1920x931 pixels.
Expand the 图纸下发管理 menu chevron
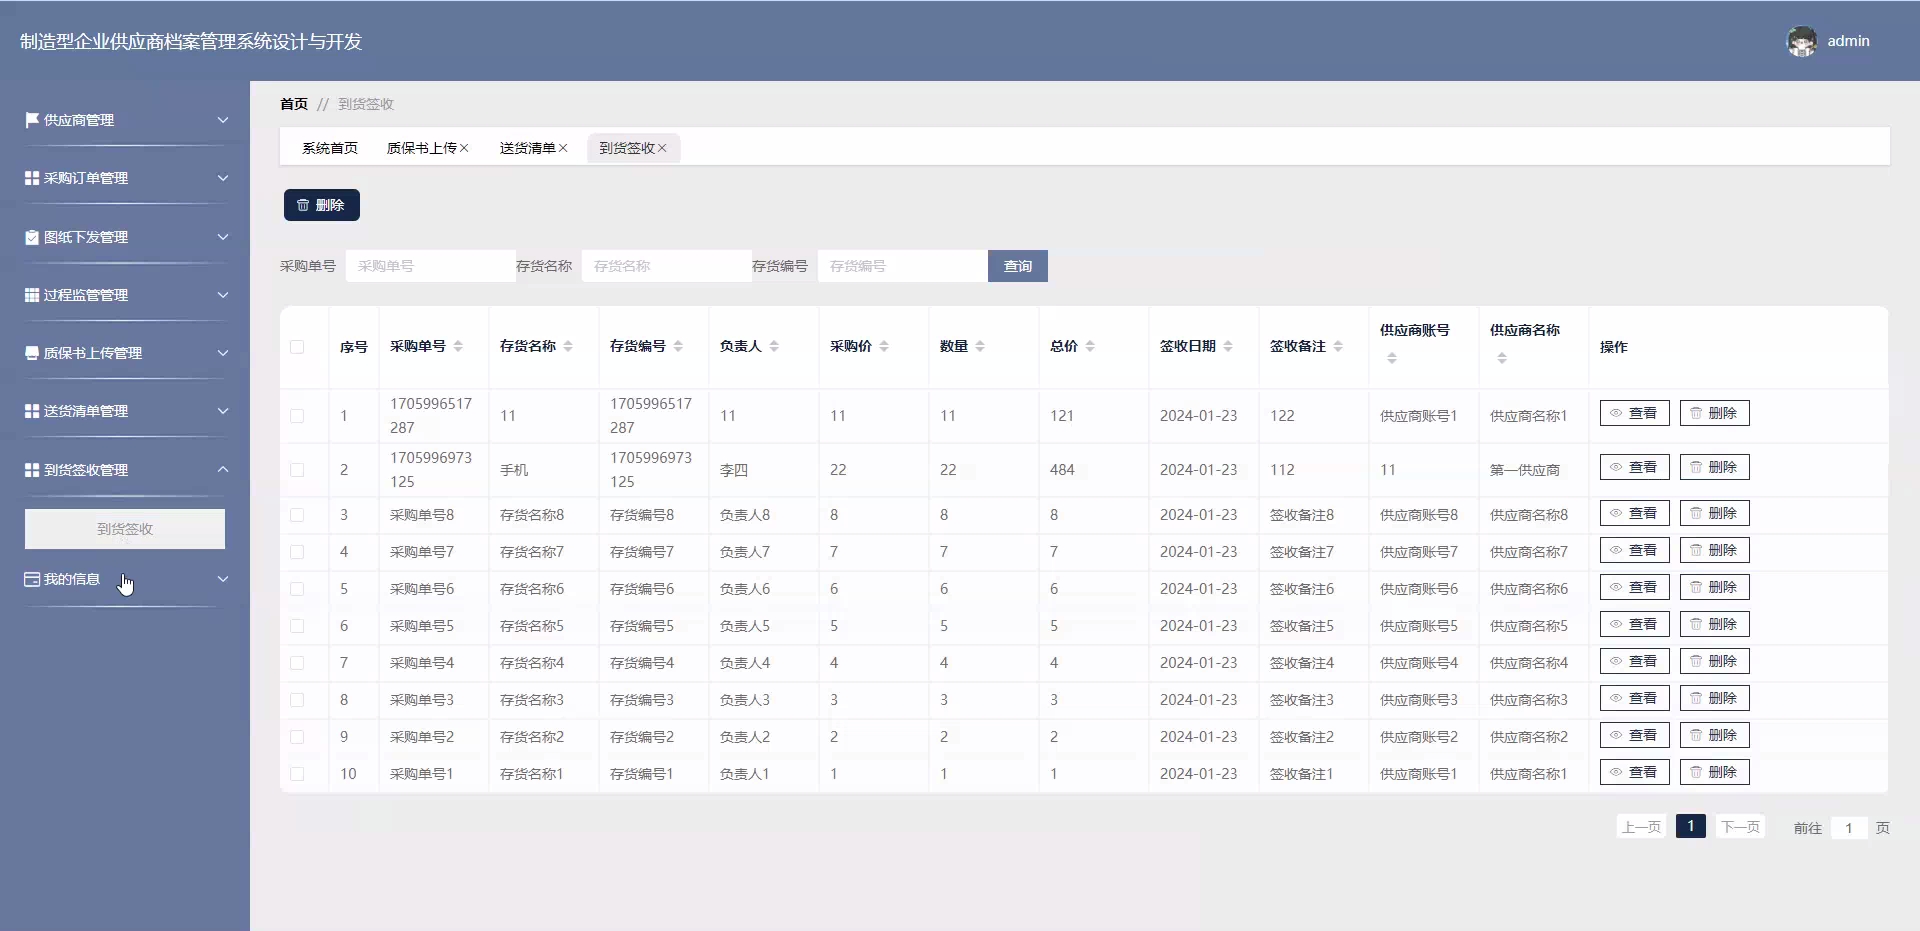click(223, 237)
